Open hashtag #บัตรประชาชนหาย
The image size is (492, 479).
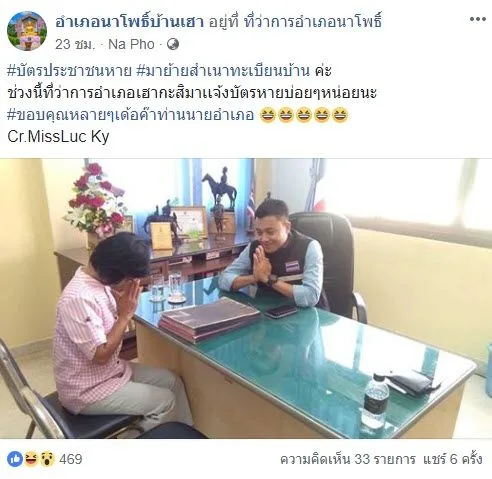(69, 71)
